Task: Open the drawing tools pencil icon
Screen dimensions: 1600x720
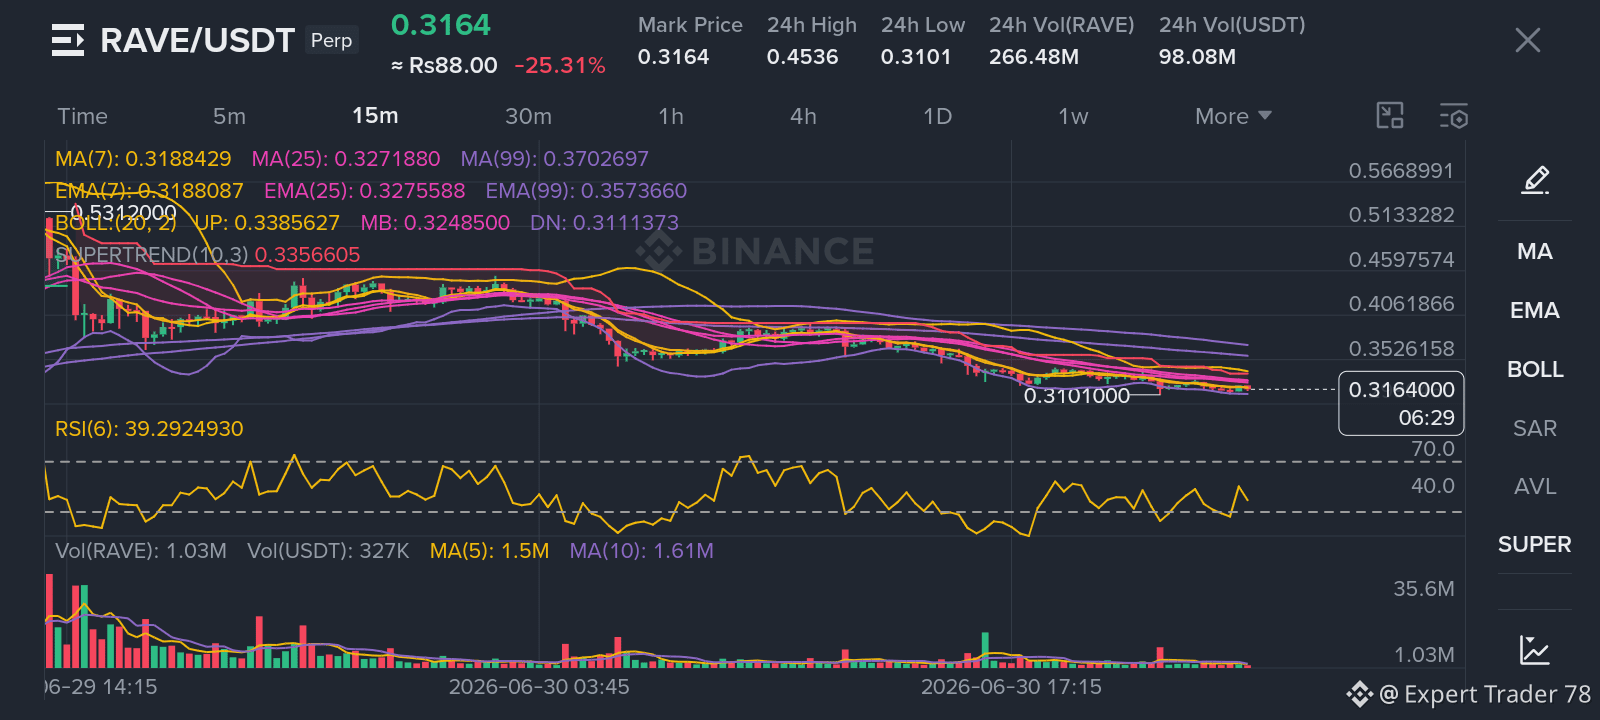Action: [x=1535, y=180]
